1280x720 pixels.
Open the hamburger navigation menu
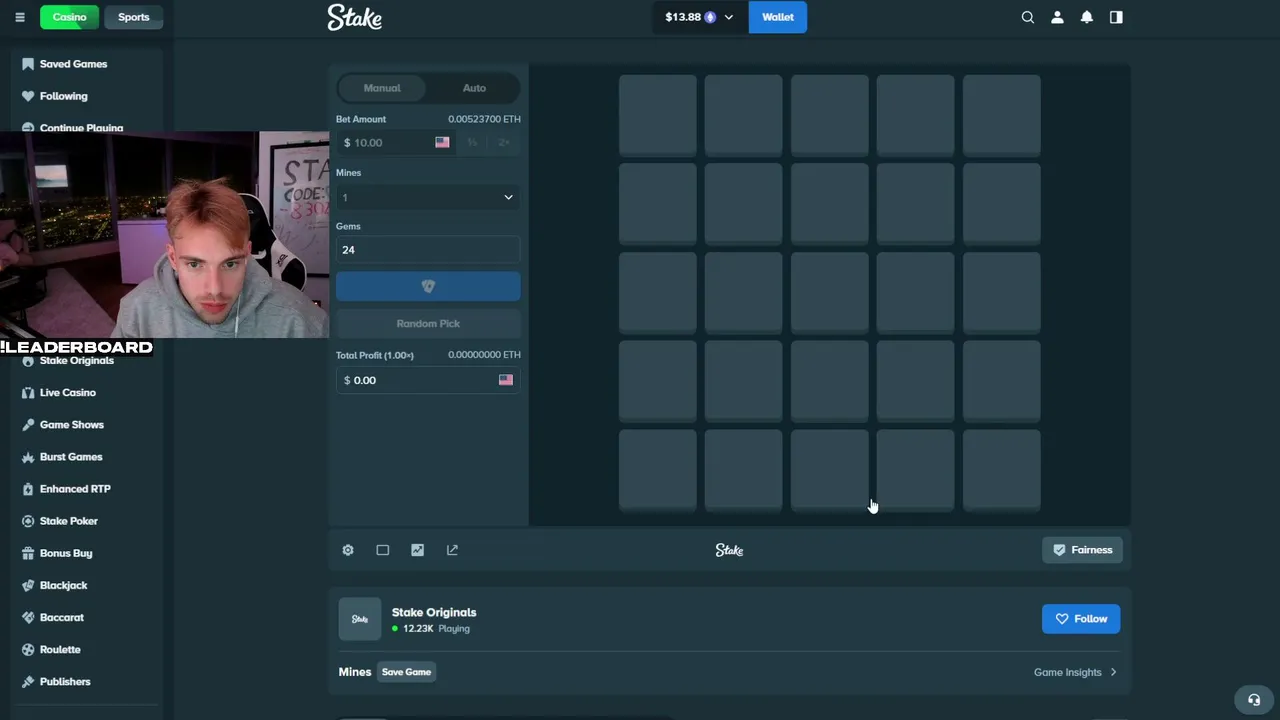20,17
